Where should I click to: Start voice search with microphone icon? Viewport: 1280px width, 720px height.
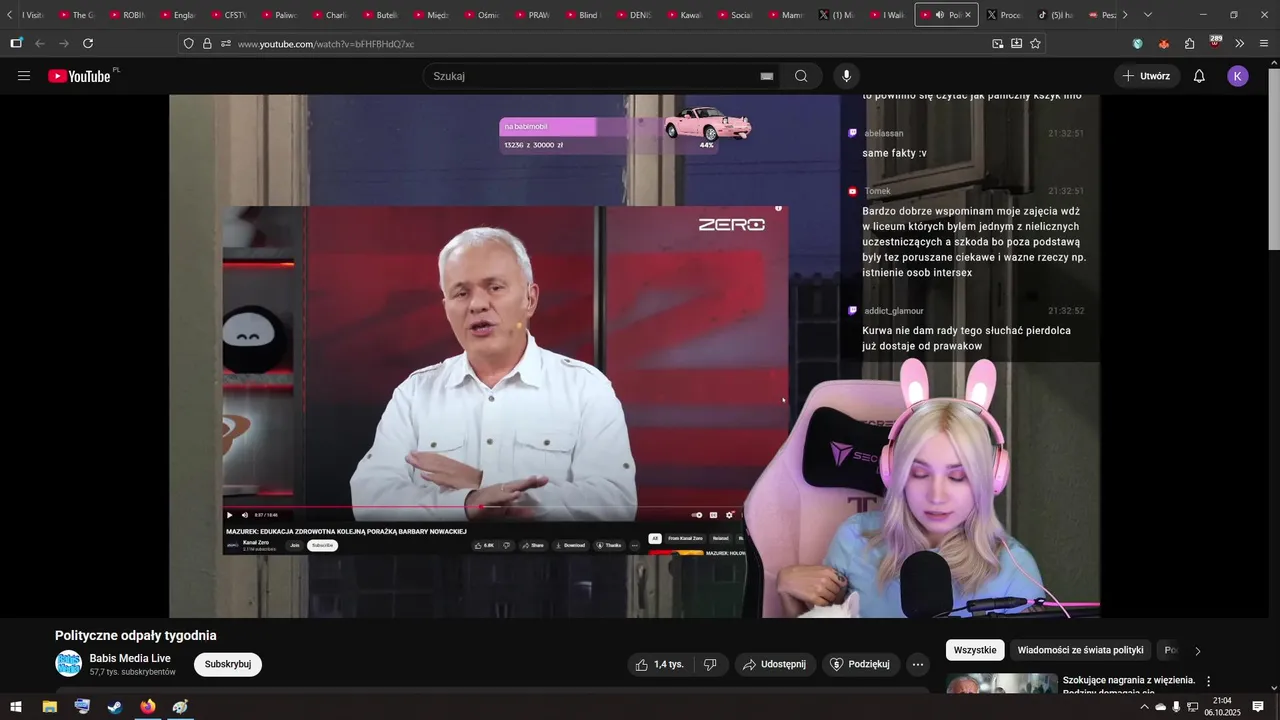pyautogui.click(x=846, y=76)
